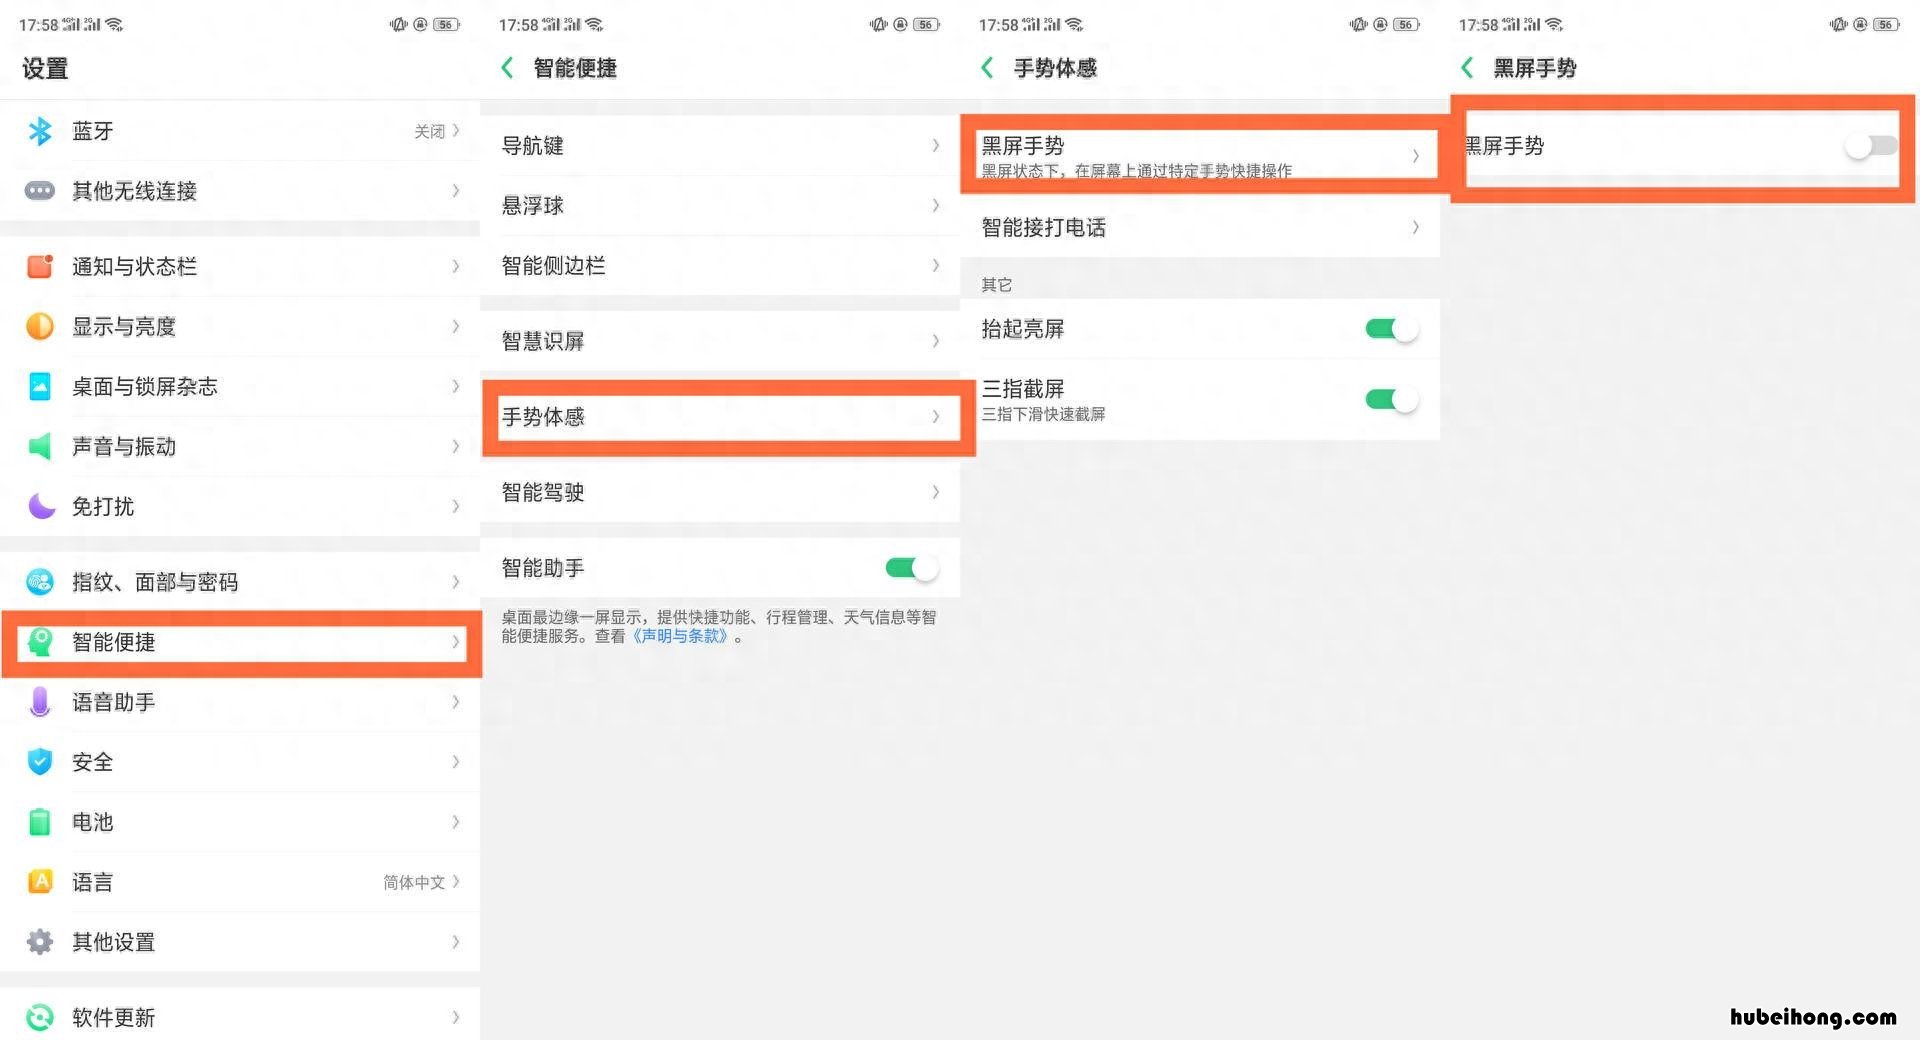The width and height of the screenshot is (1920, 1040).
Task: Tap the sound and vibration speaker icon
Action: (40, 446)
